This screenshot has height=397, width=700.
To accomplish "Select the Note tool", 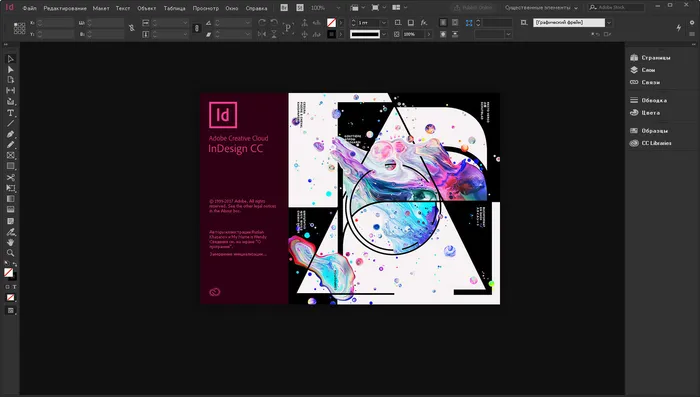I will click(10, 221).
